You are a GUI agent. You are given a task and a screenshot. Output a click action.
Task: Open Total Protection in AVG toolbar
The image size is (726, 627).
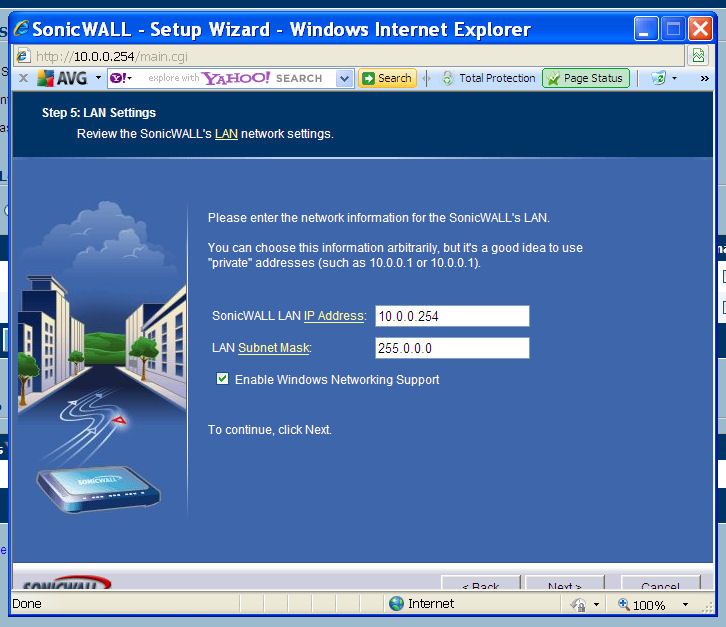tap(488, 78)
